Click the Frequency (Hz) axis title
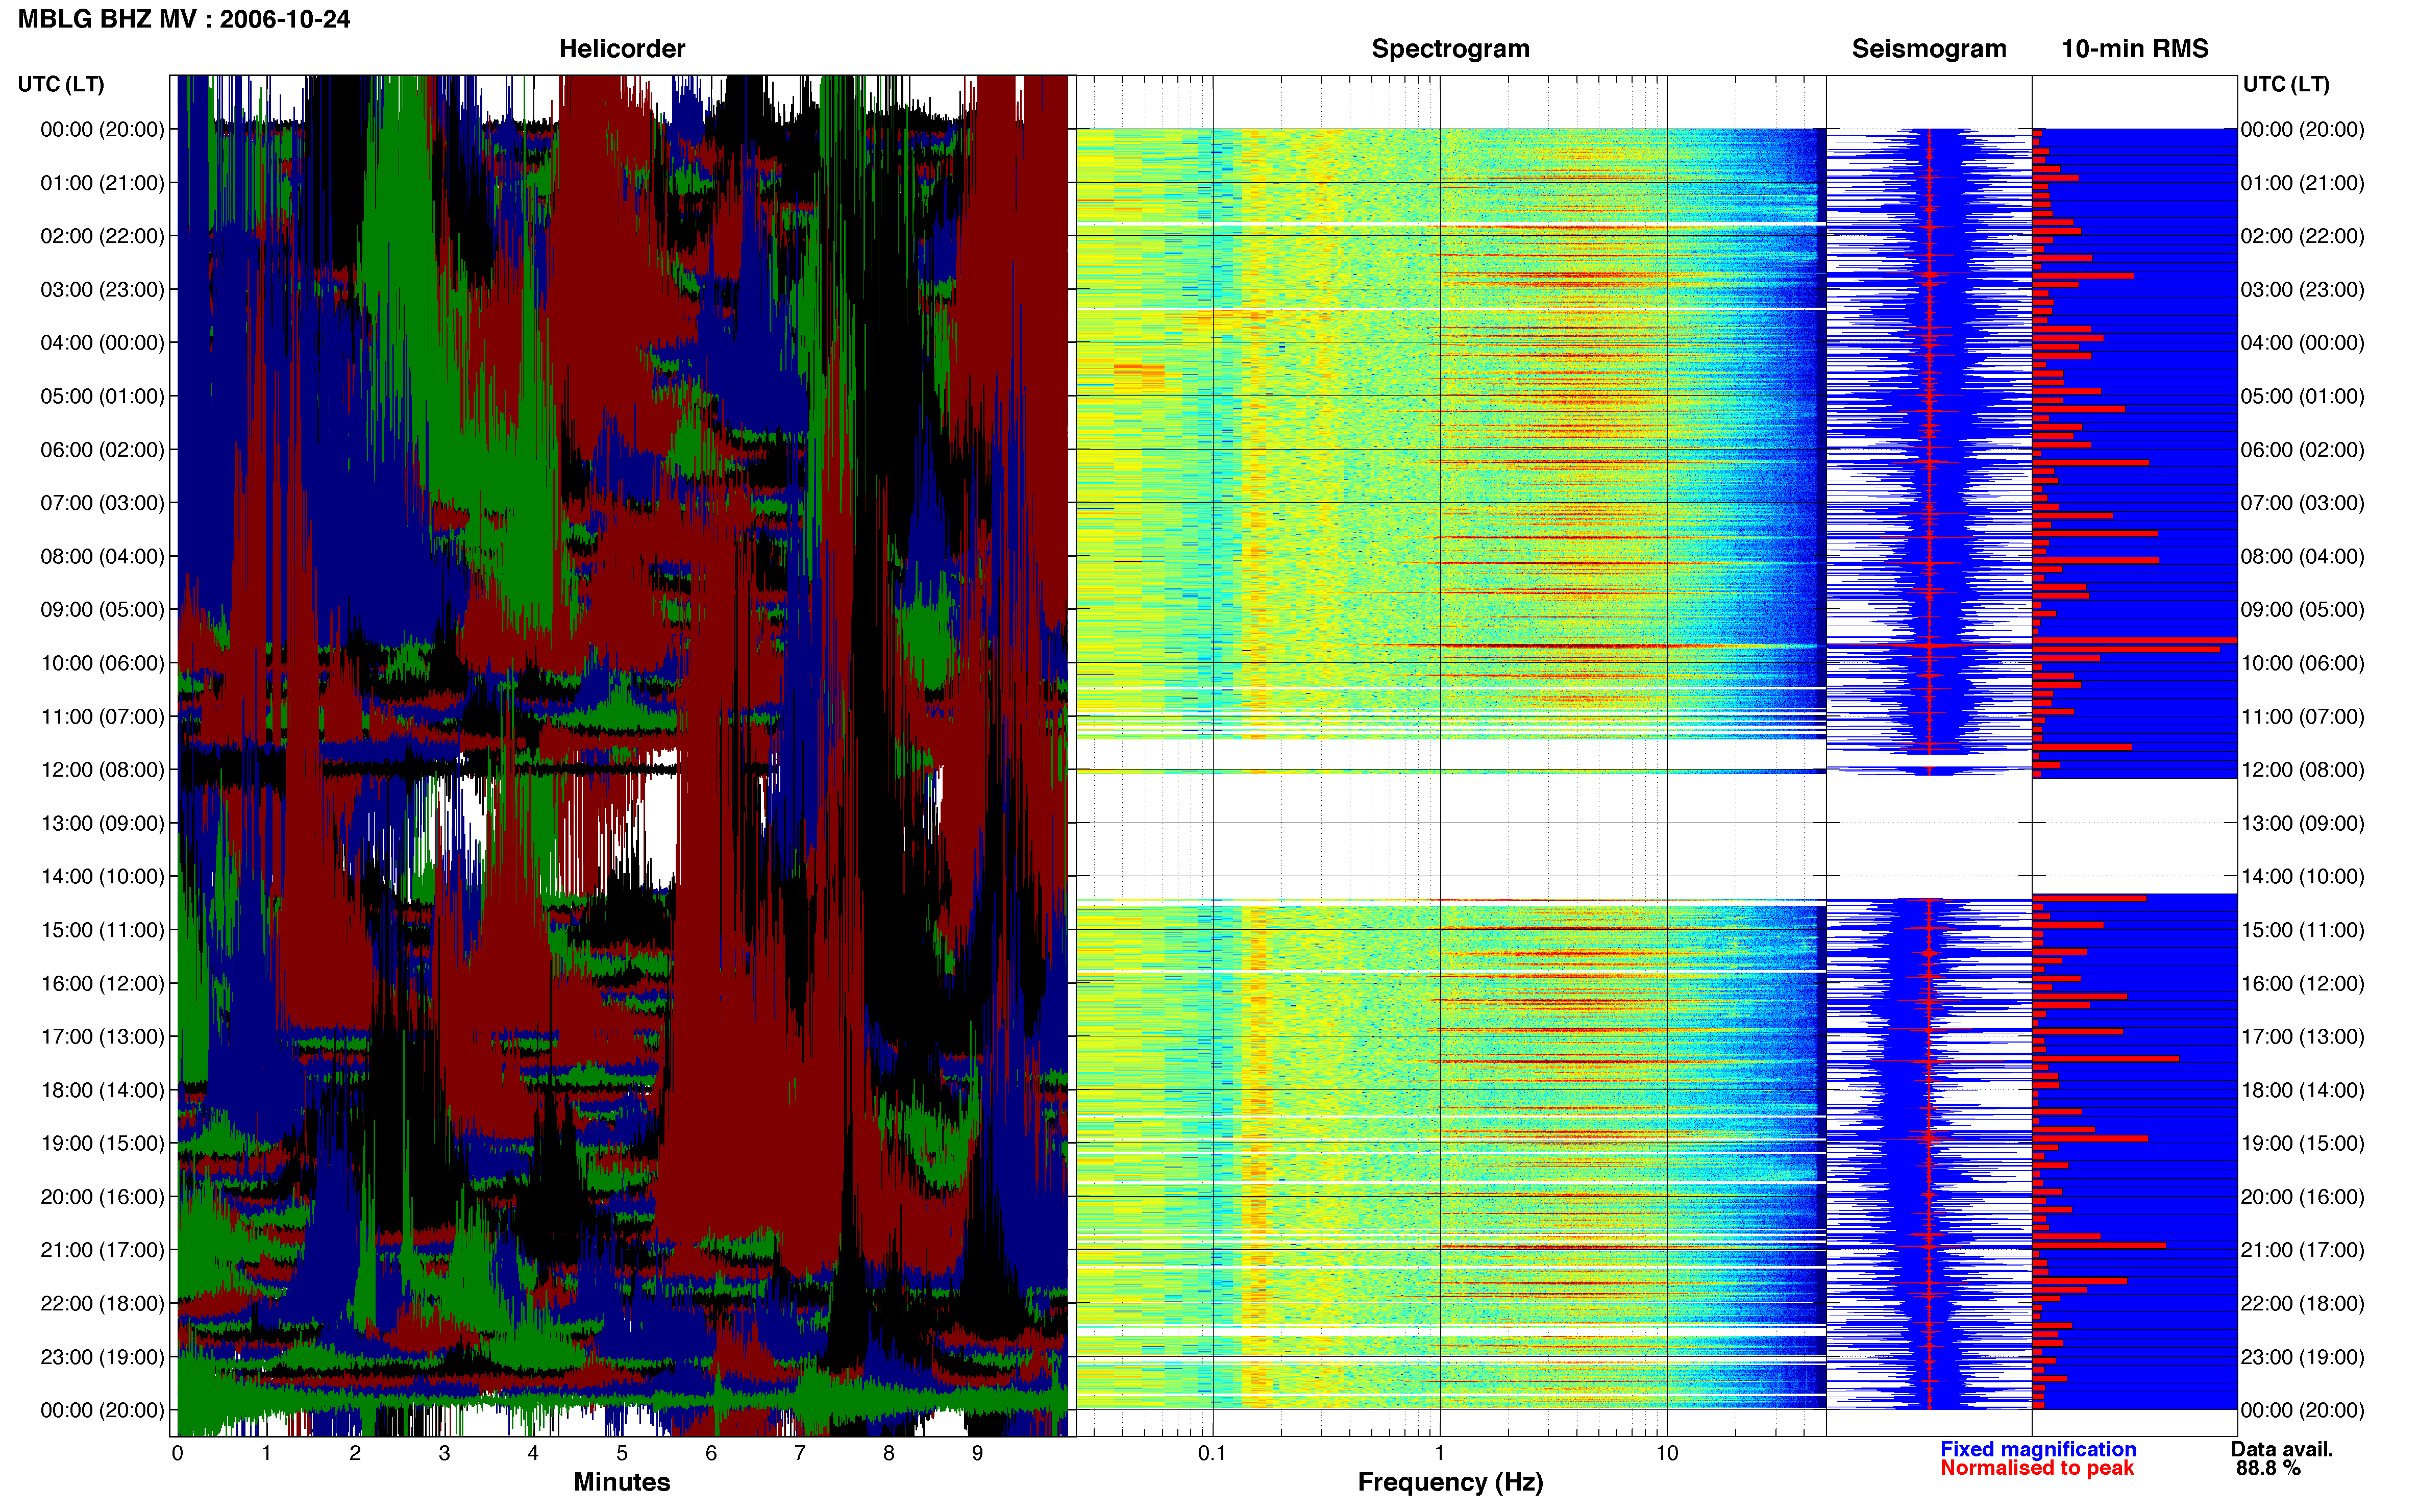 (x=1450, y=1482)
